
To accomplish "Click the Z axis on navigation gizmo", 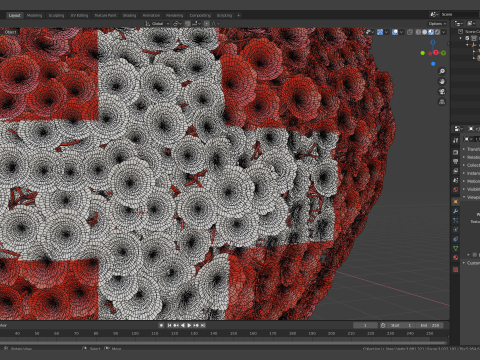I will (433, 42).
